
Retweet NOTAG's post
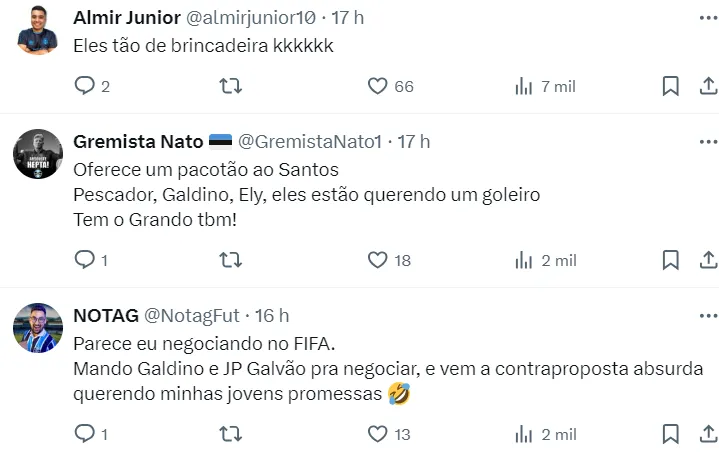(230, 434)
